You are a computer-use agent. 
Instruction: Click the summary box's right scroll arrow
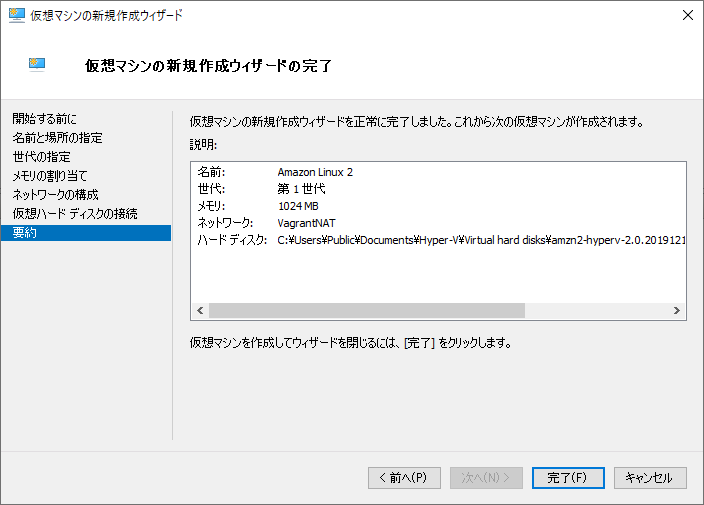[677, 311]
